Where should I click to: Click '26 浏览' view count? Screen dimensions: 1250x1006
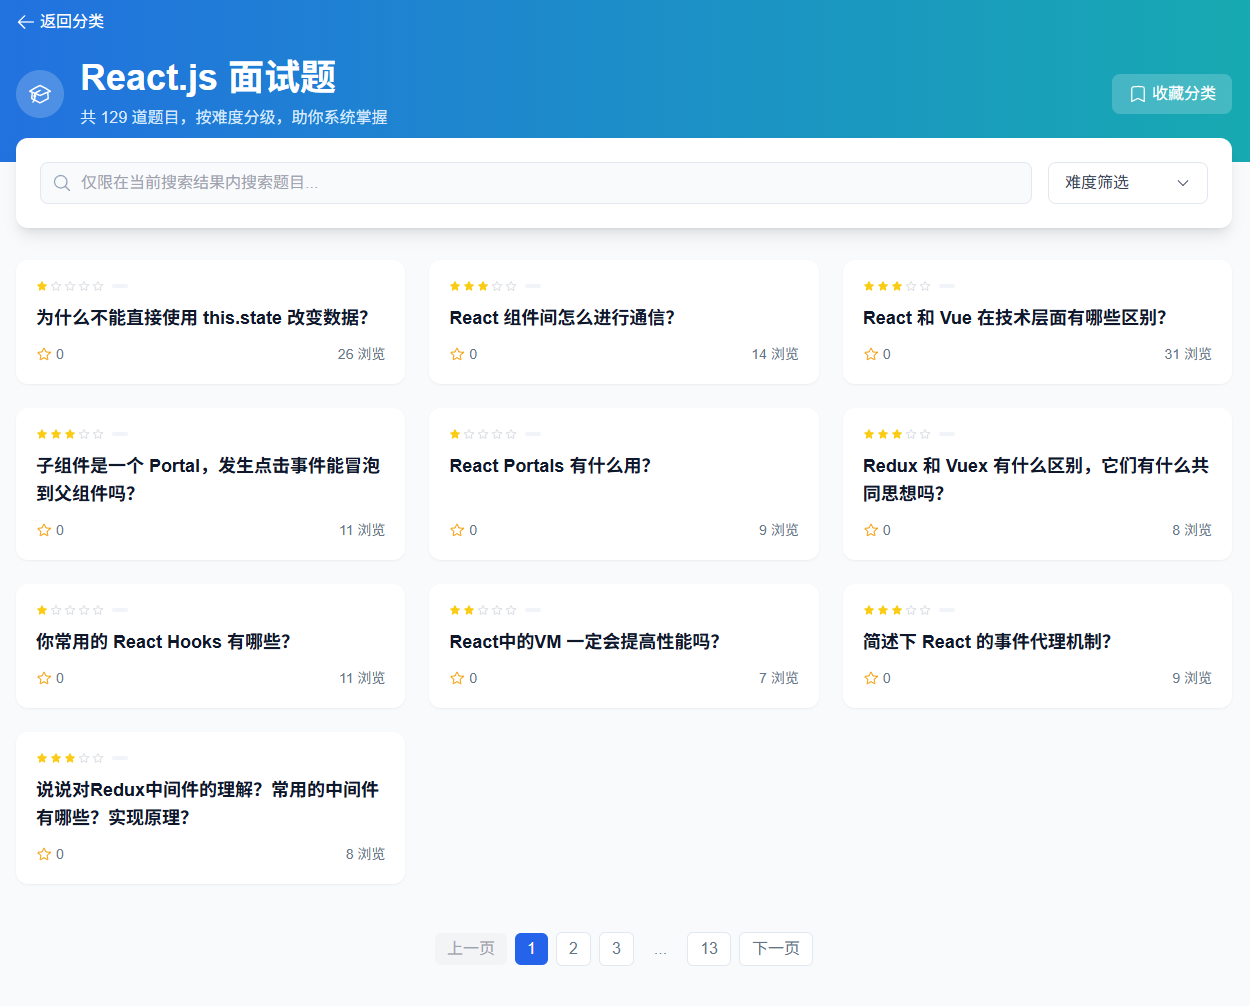pos(361,354)
